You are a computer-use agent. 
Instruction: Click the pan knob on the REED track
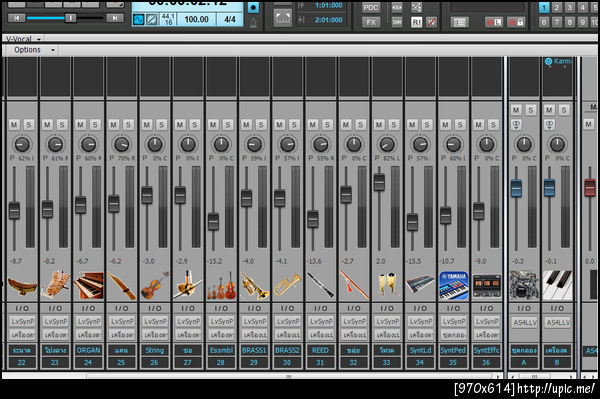click(x=321, y=145)
